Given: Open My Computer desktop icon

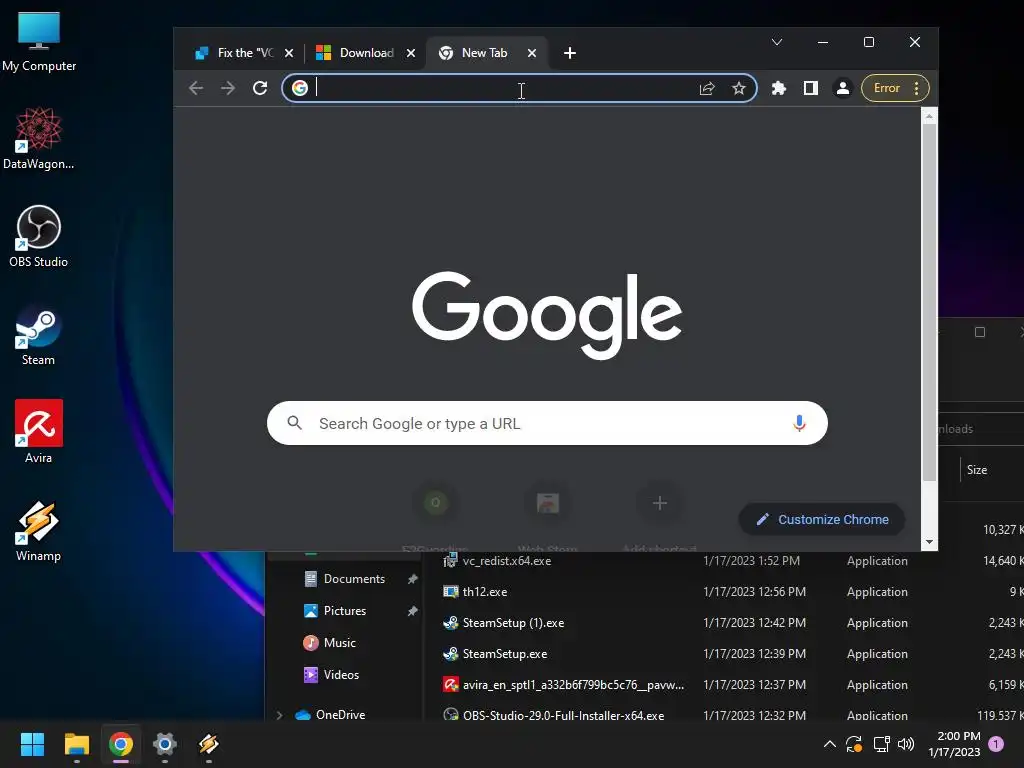Looking at the screenshot, I should click(x=39, y=42).
